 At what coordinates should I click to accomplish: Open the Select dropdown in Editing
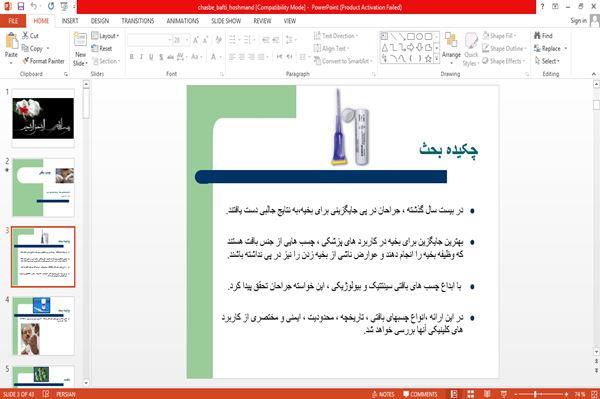coord(547,61)
